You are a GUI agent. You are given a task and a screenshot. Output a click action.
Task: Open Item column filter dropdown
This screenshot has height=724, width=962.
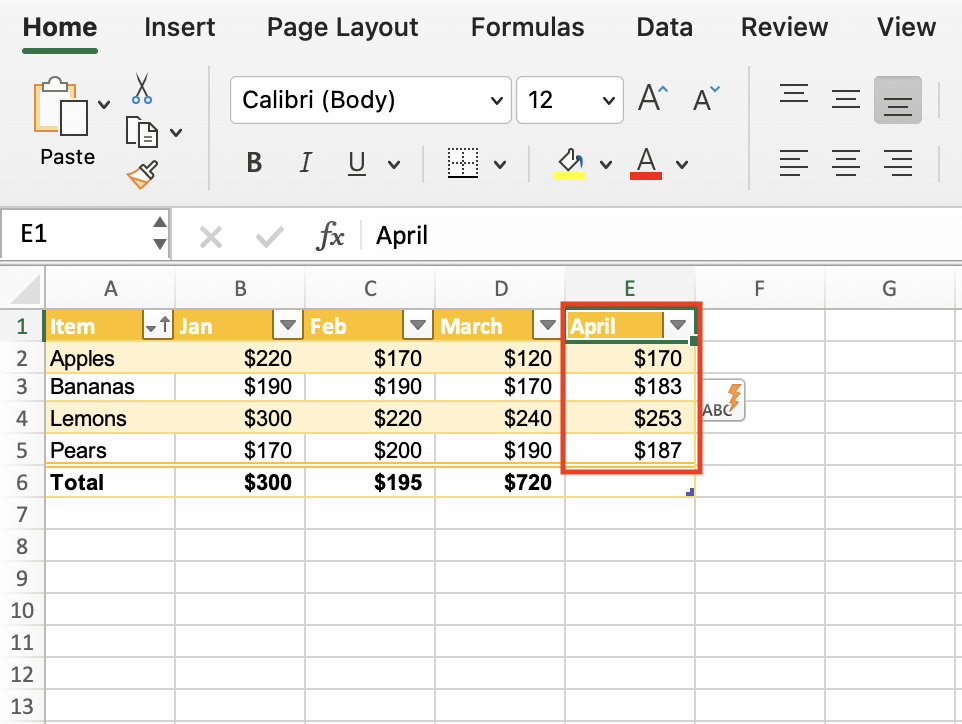[158, 325]
